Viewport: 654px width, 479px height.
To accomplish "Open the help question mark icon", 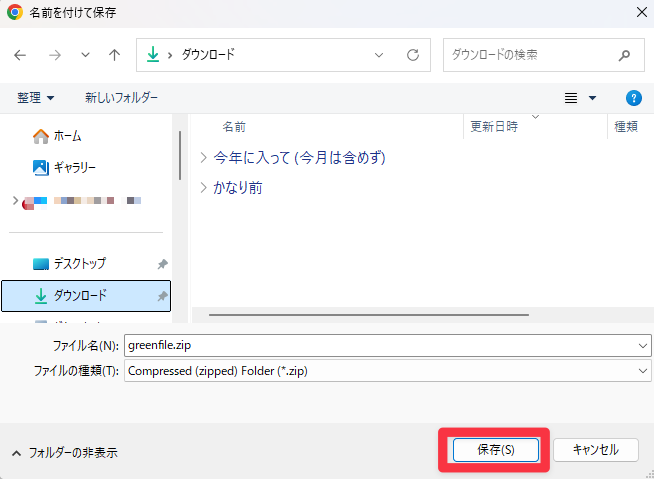I will coord(633,98).
